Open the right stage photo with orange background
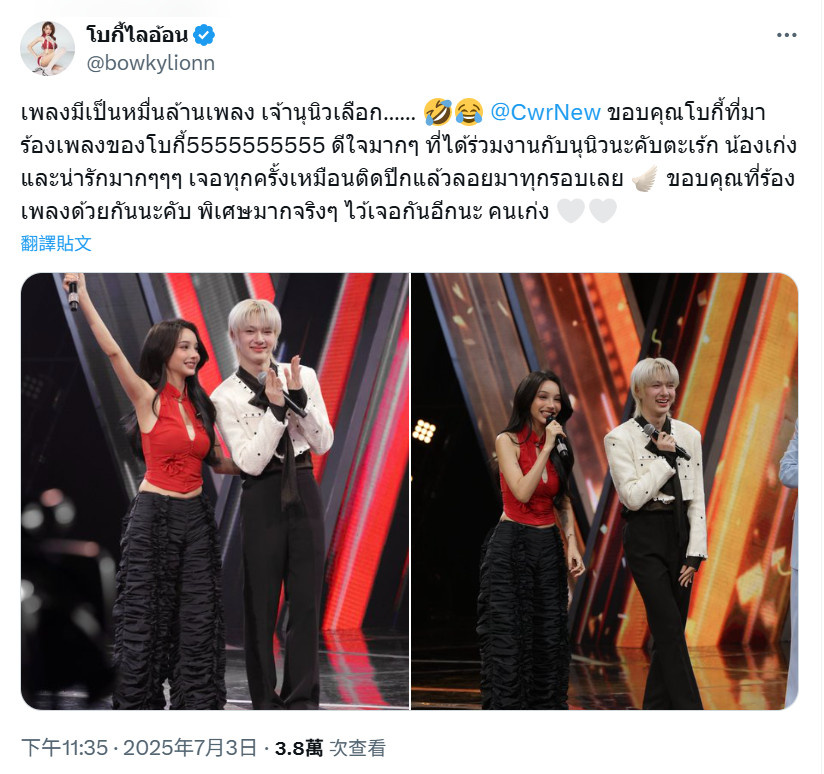Screen dimensions: 824x774 pyautogui.click(x=604, y=491)
